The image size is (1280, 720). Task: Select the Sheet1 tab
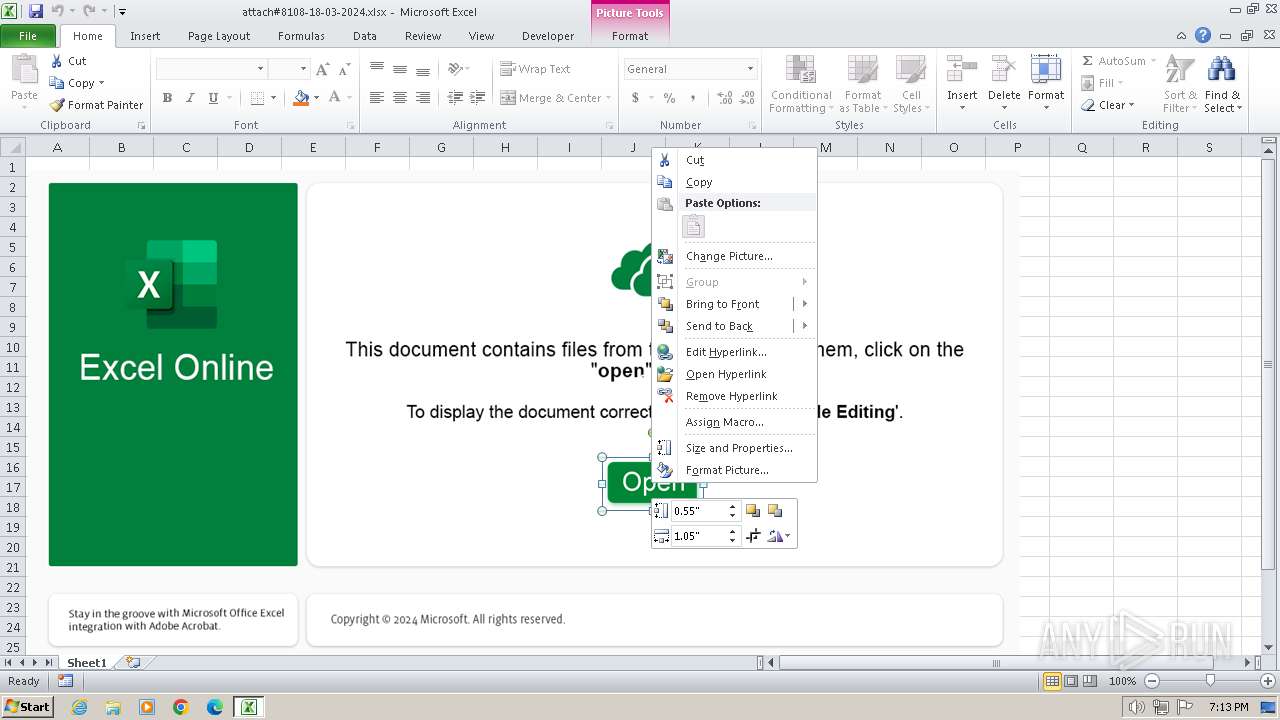(86, 663)
